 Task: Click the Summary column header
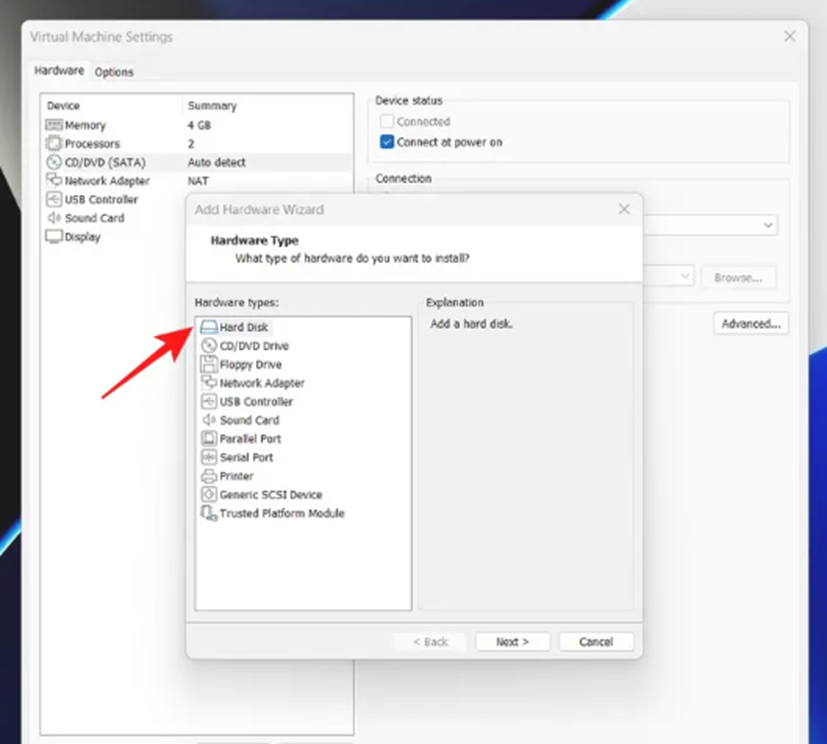pyautogui.click(x=212, y=105)
